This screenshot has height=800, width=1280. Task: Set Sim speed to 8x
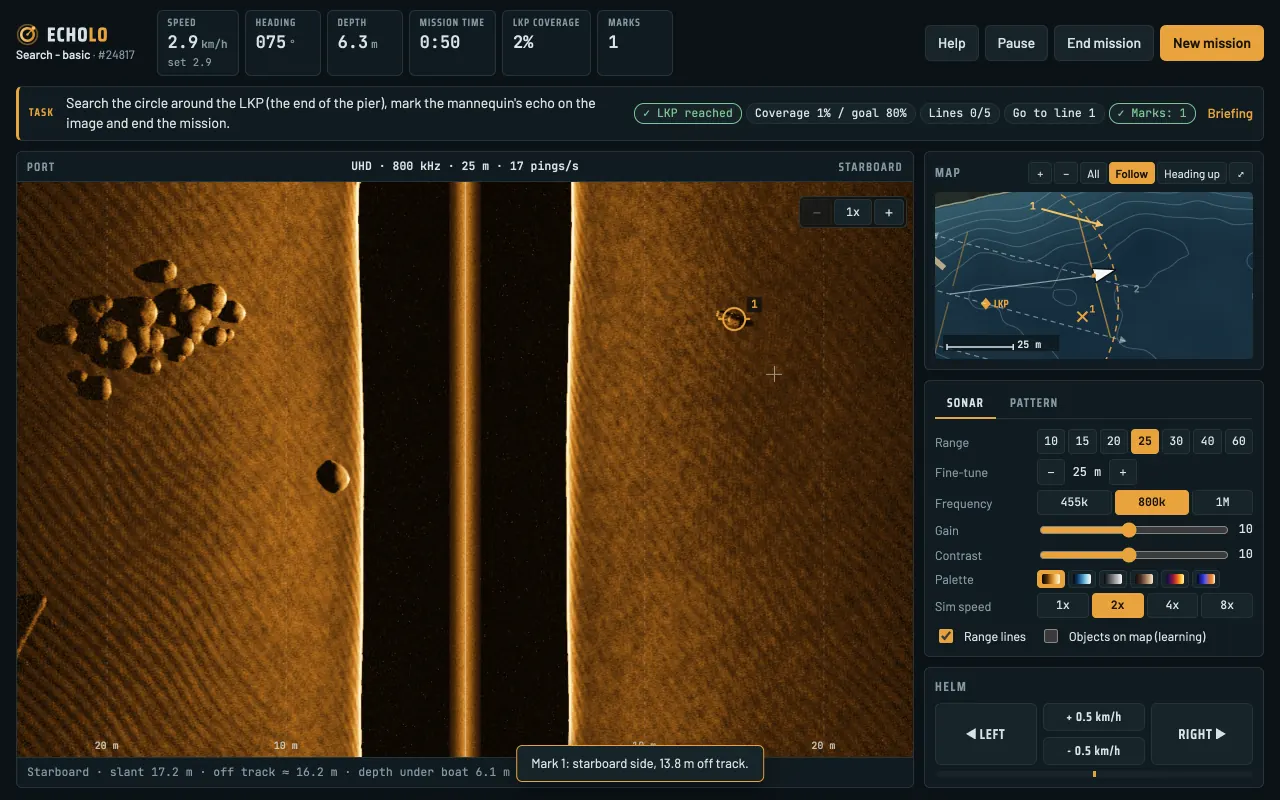tap(1227, 605)
